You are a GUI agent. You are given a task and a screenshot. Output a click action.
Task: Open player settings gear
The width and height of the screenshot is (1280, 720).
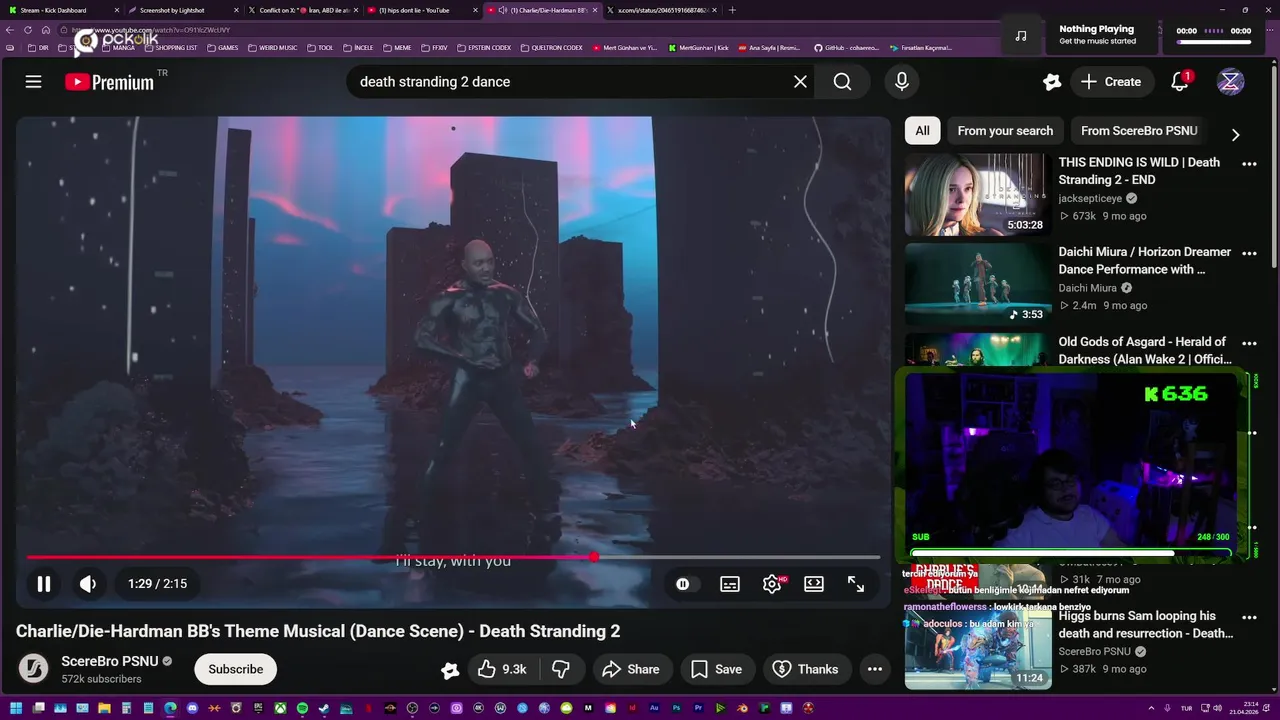(x=772, y=584)
